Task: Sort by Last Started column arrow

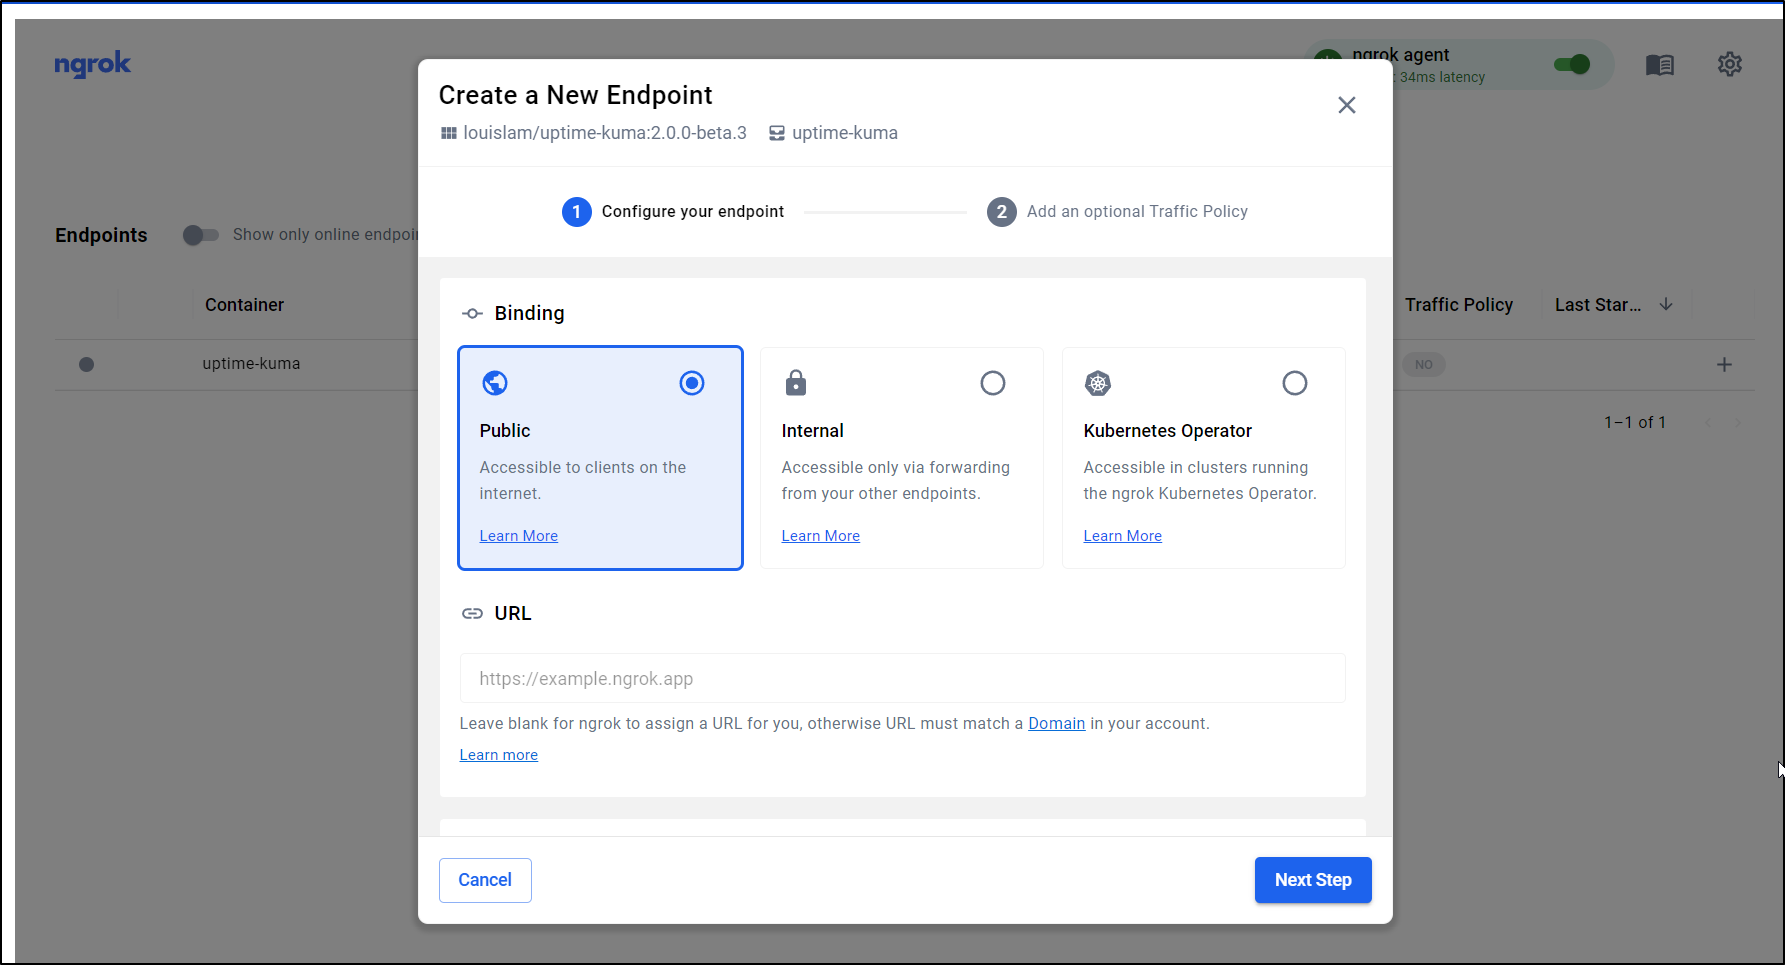Action: coord(1666,305)
